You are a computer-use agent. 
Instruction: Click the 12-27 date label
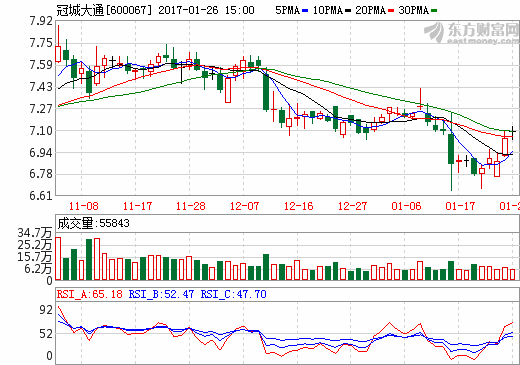352,206
